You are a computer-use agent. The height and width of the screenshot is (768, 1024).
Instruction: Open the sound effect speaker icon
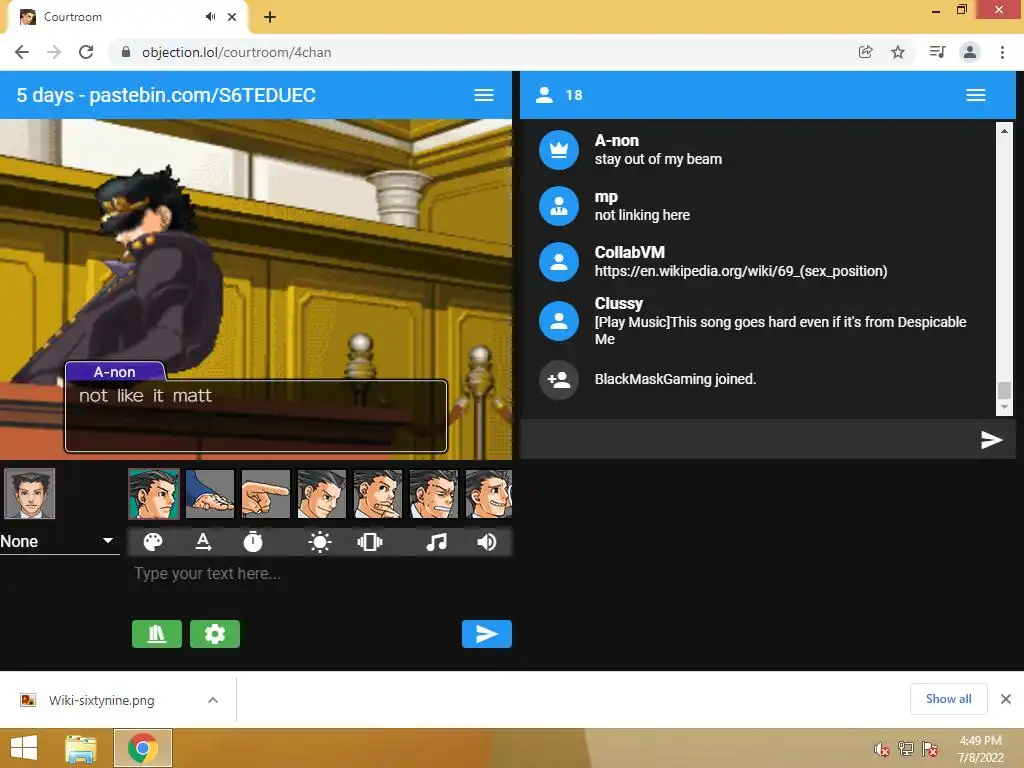click(x=487, y=542)
